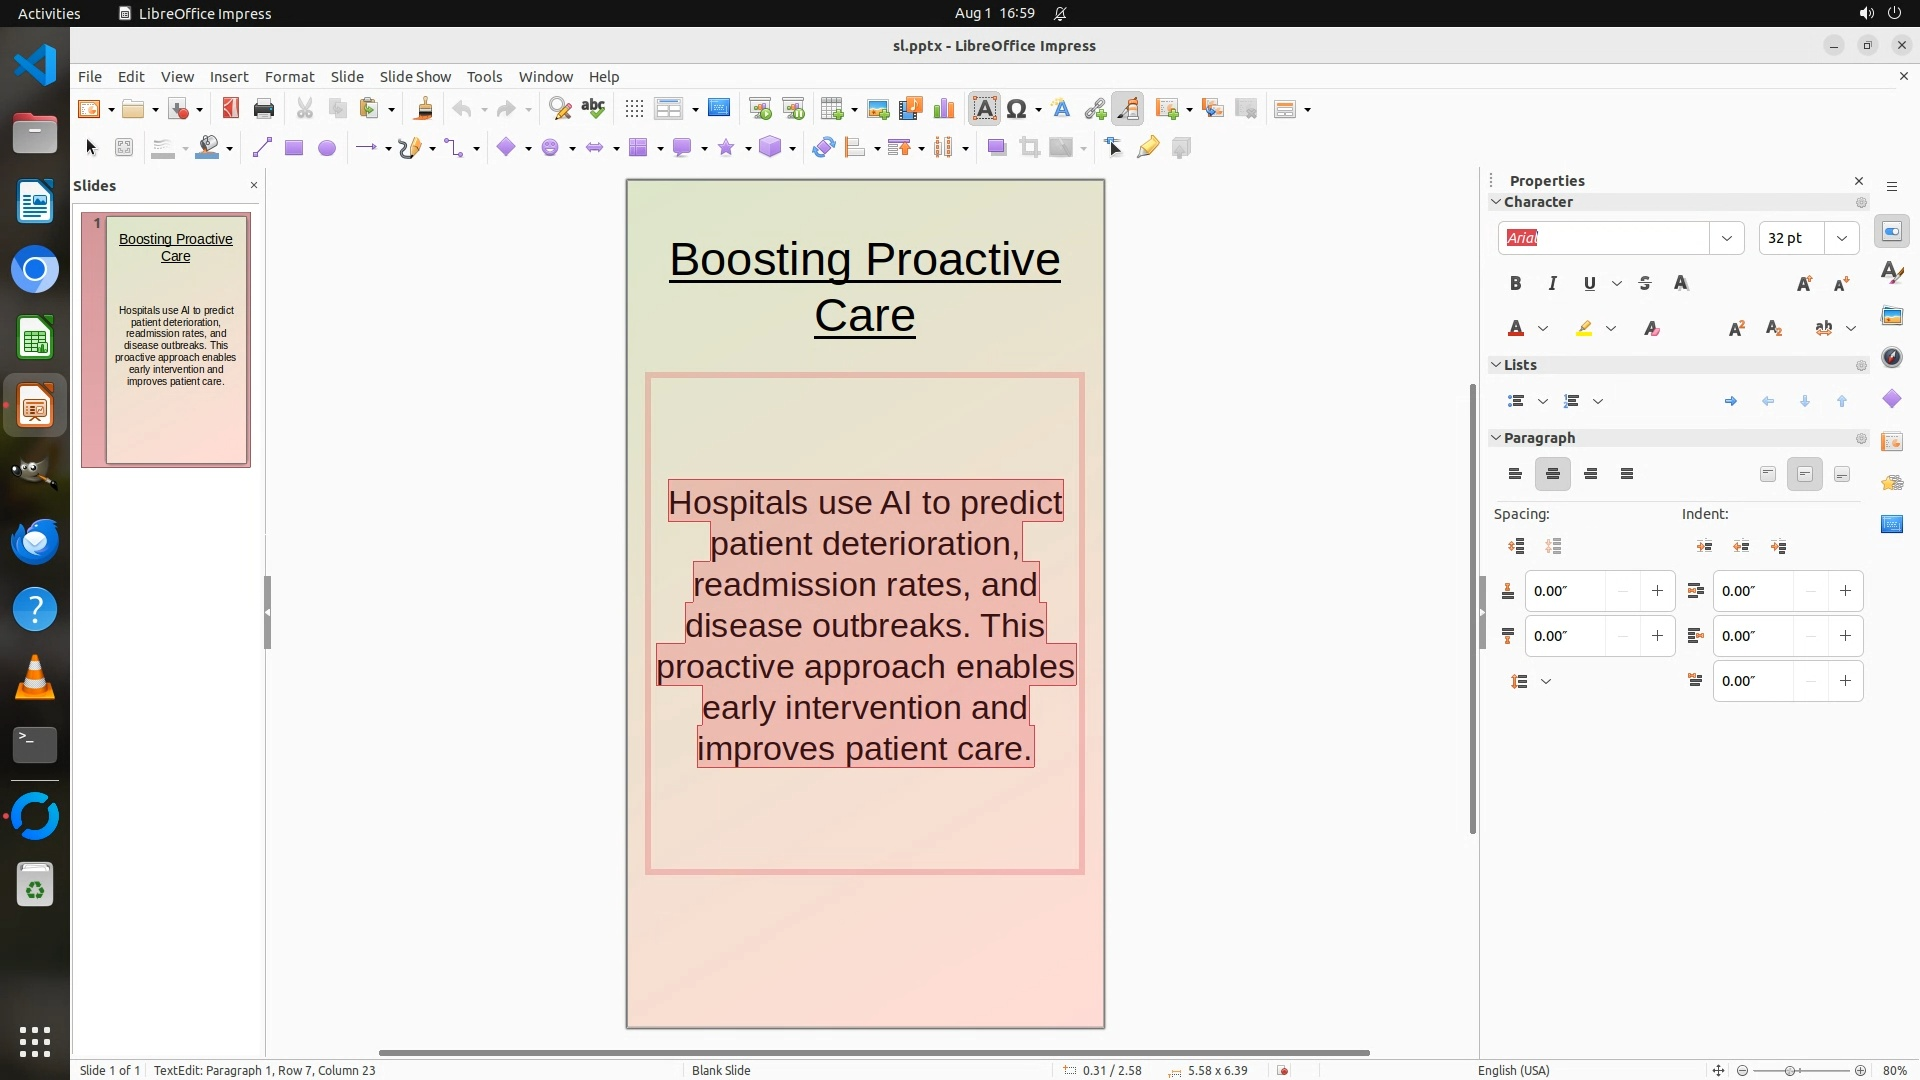Click the Insert Image toolbar icon

[x=877, y=109]
